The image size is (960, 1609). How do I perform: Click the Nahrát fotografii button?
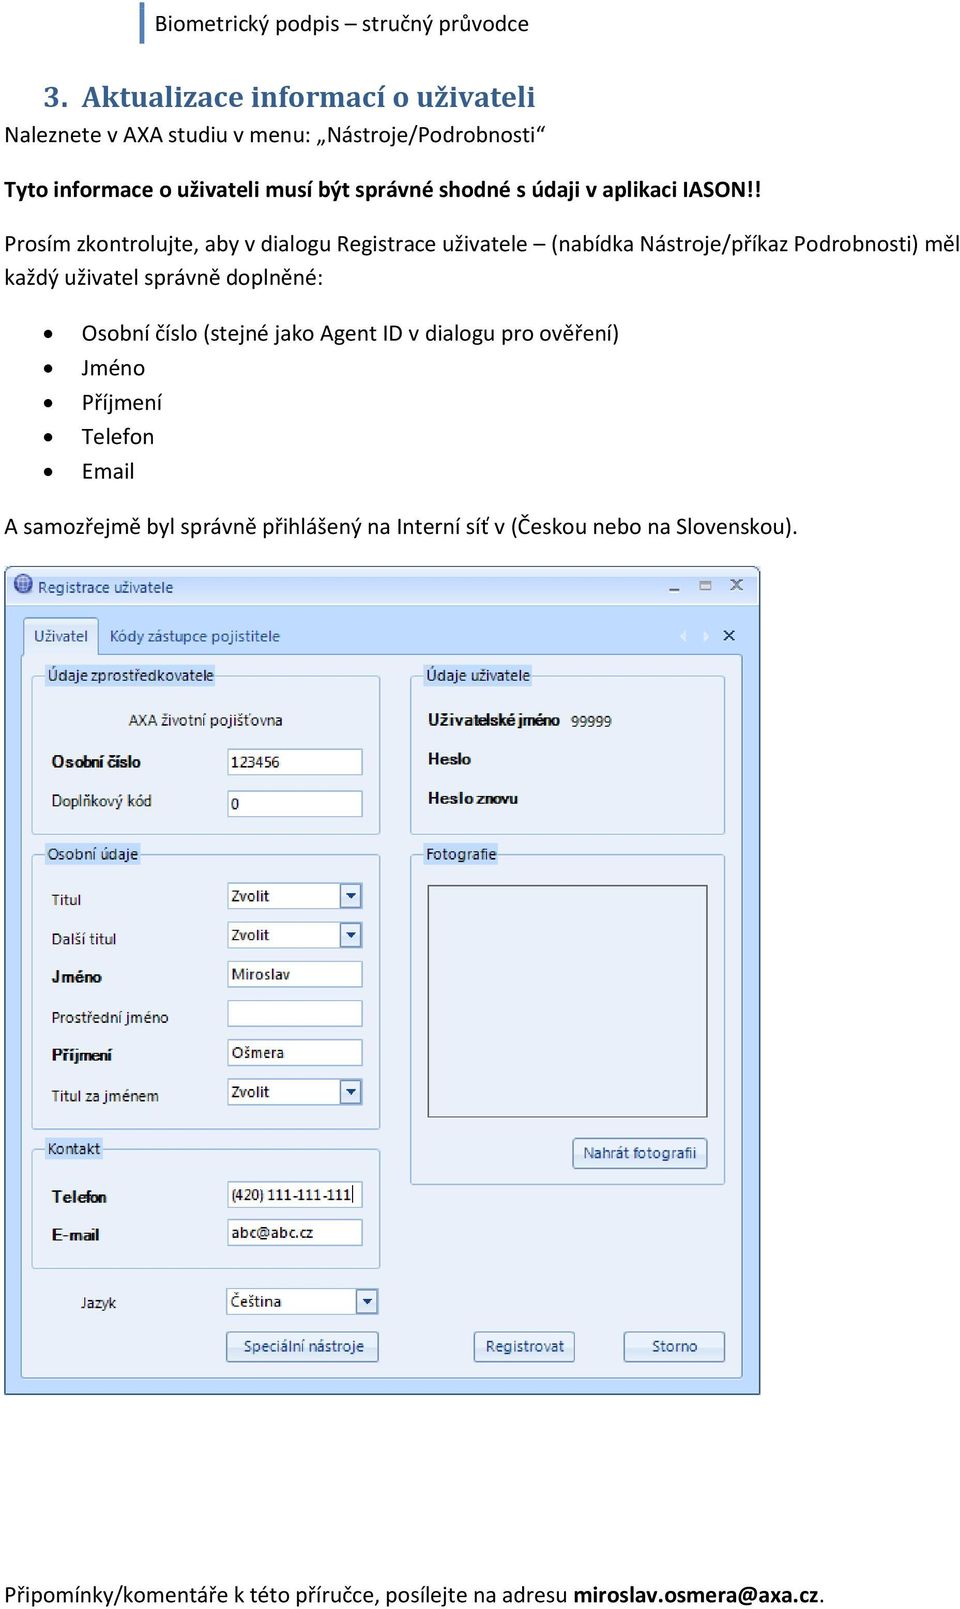[x=640, y=1153]
